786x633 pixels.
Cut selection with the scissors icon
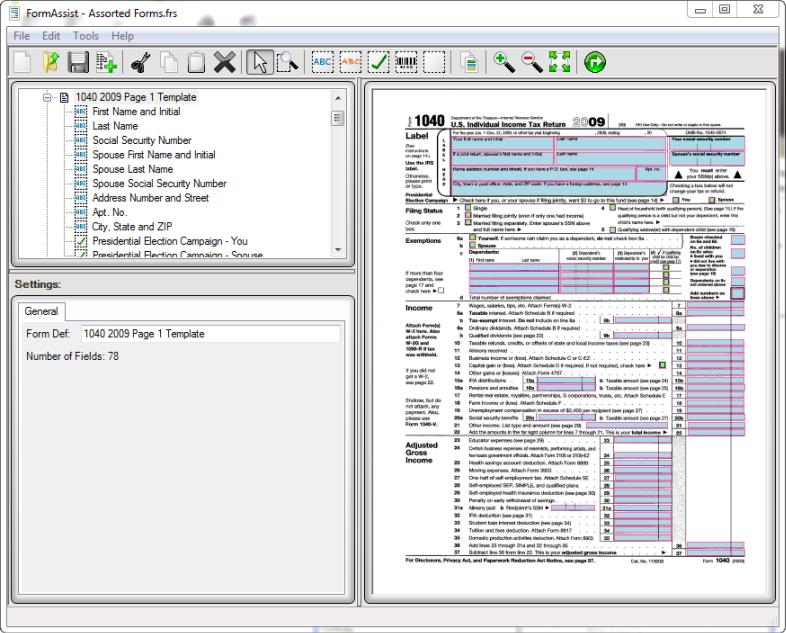pyautogui.click(x=141, y=62)
